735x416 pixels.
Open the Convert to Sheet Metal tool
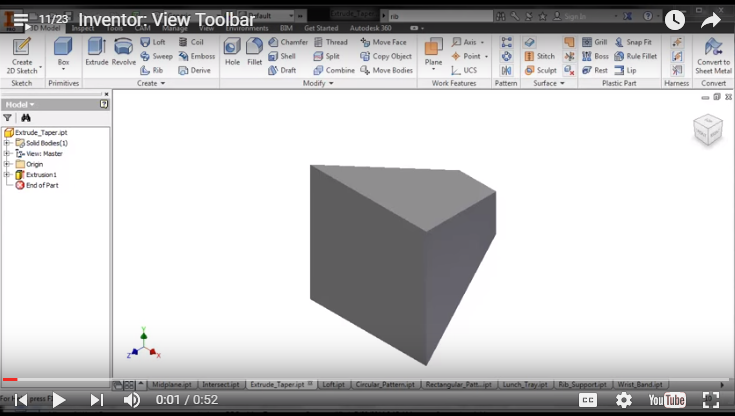tap(713, 55)
